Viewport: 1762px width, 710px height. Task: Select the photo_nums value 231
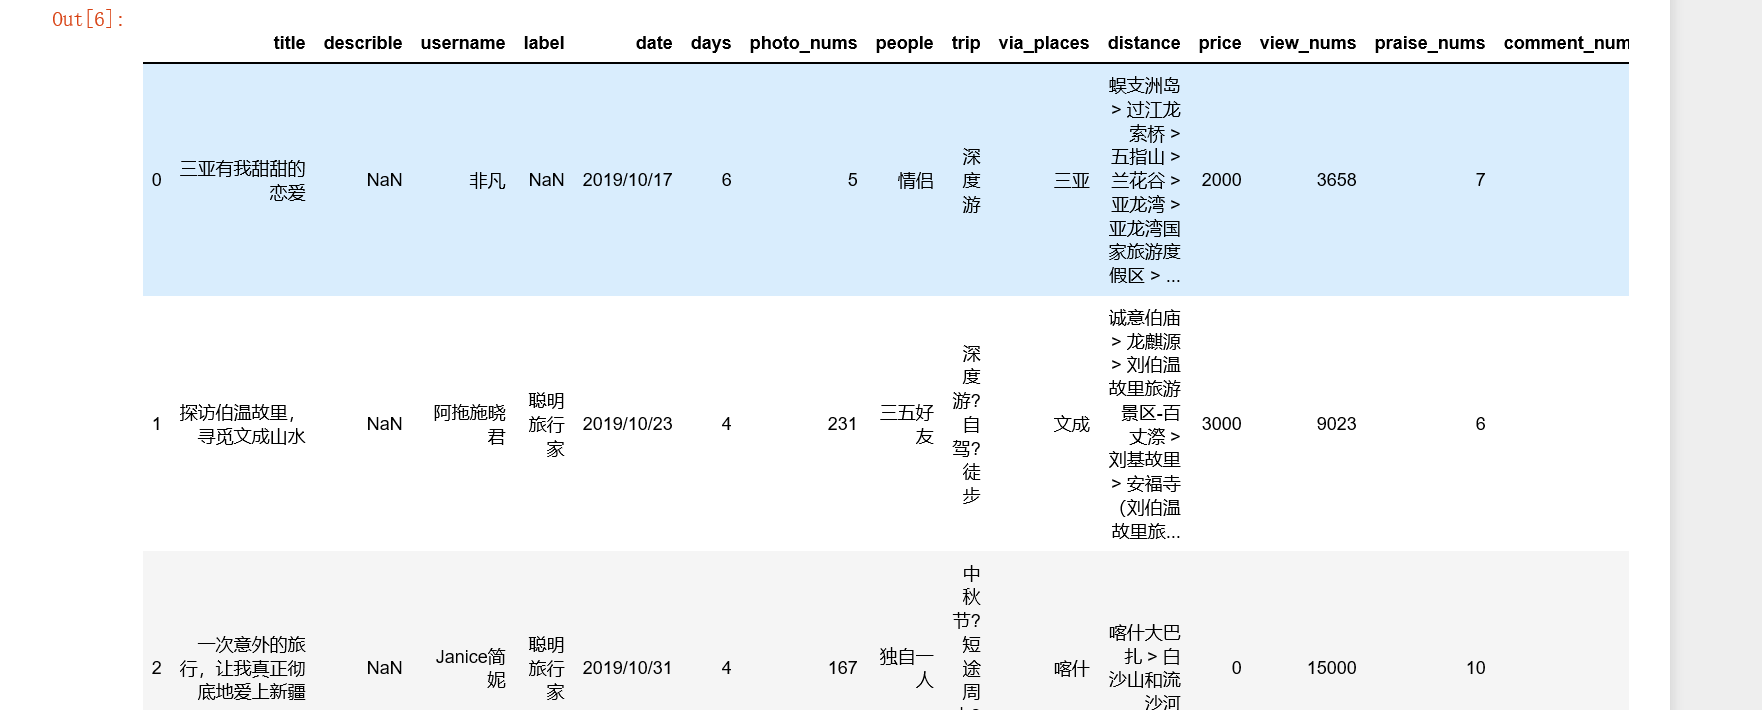coord(842,424)
